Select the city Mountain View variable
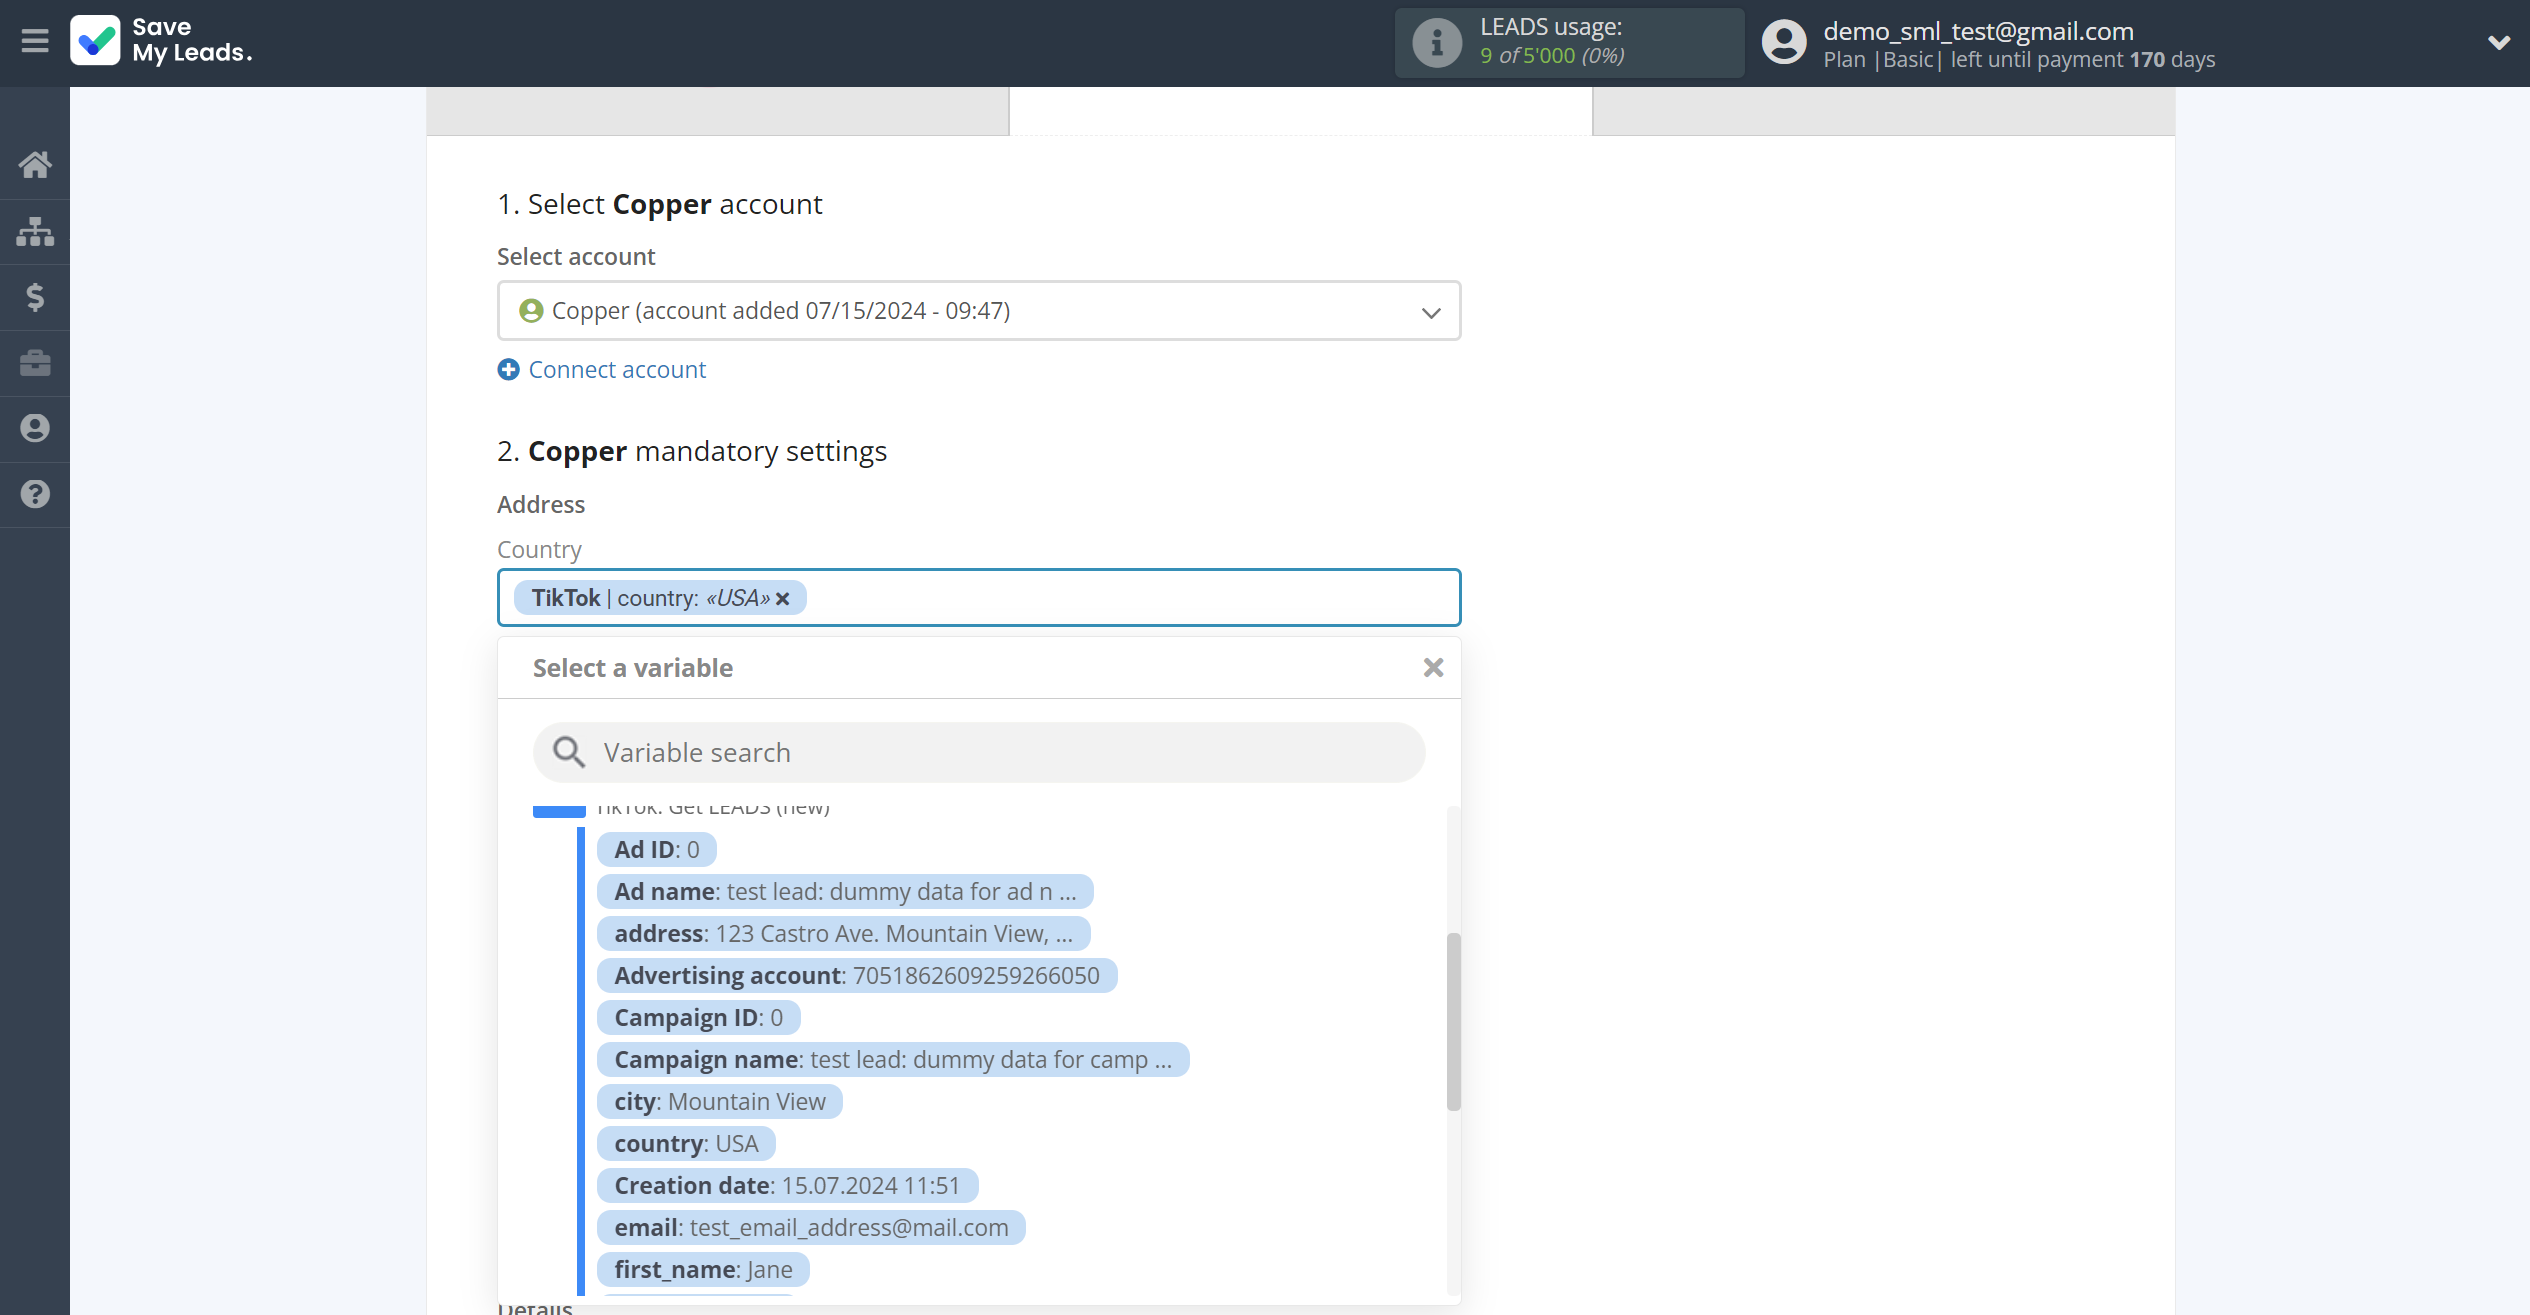The image size is (2530, 1315). tap(720, 1102)
